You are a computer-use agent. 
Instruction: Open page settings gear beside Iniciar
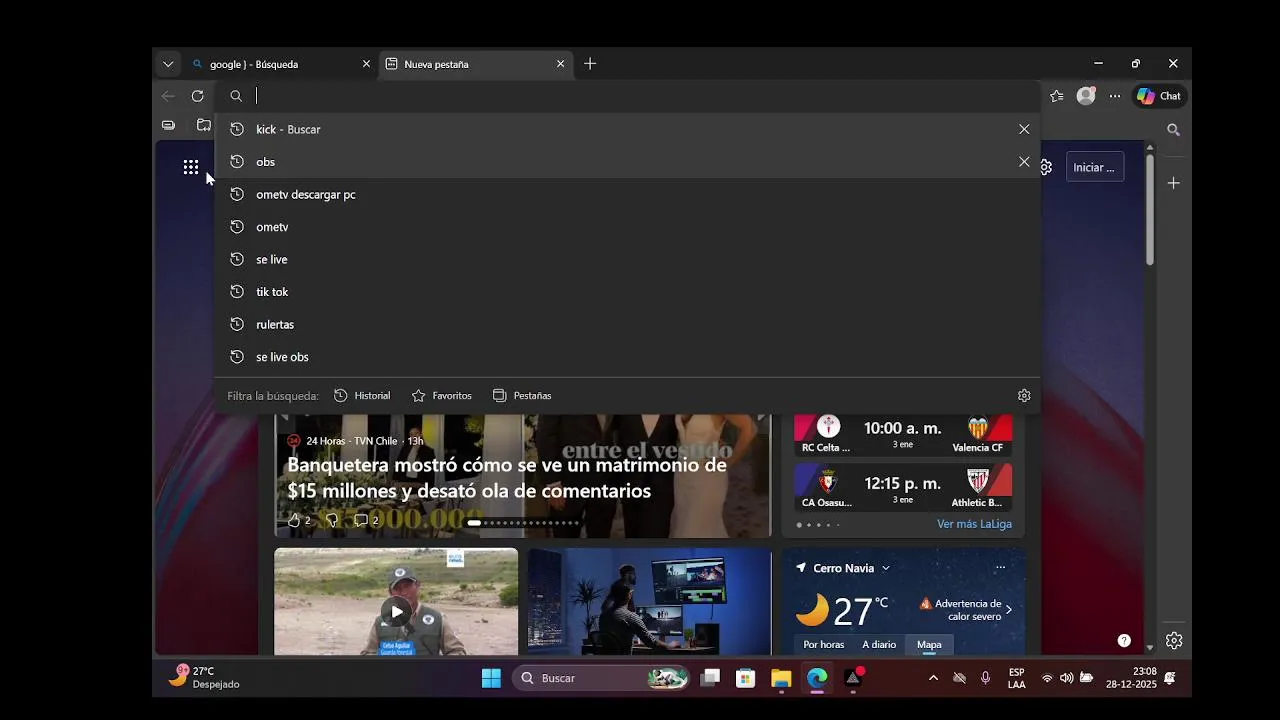click(x=1047, y=167)
